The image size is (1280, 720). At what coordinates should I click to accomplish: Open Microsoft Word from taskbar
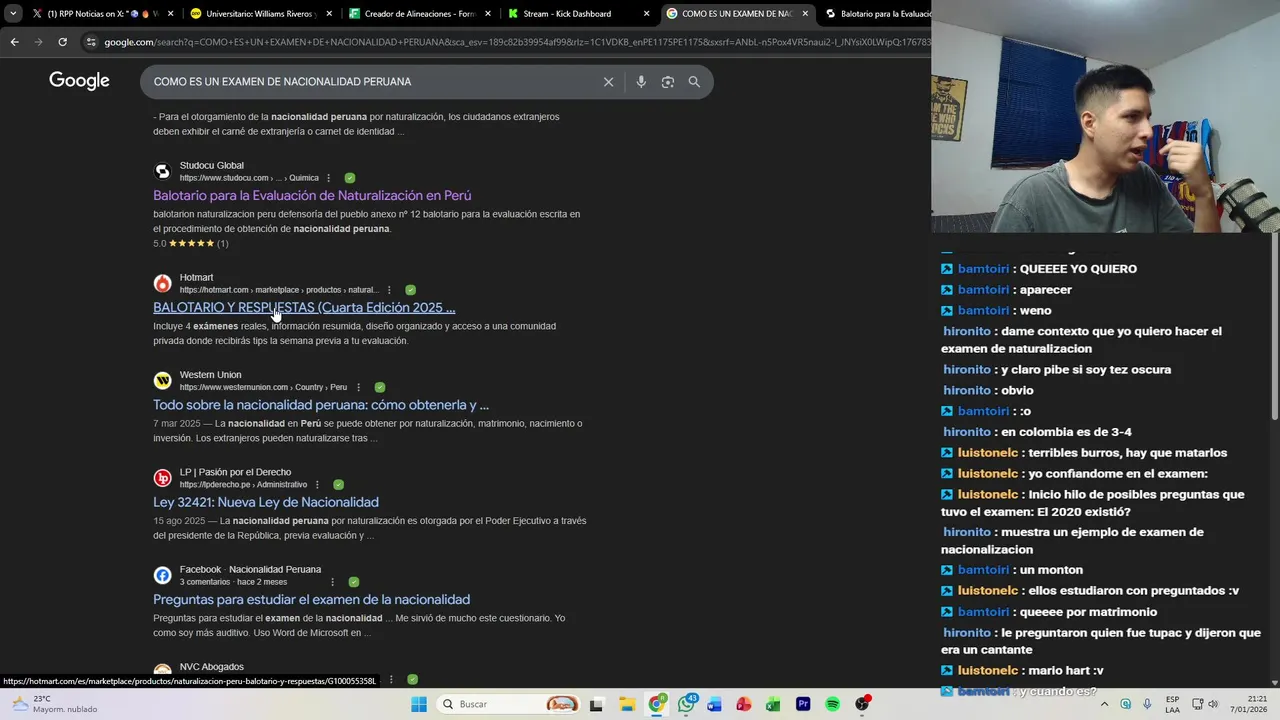coord(714,704)
